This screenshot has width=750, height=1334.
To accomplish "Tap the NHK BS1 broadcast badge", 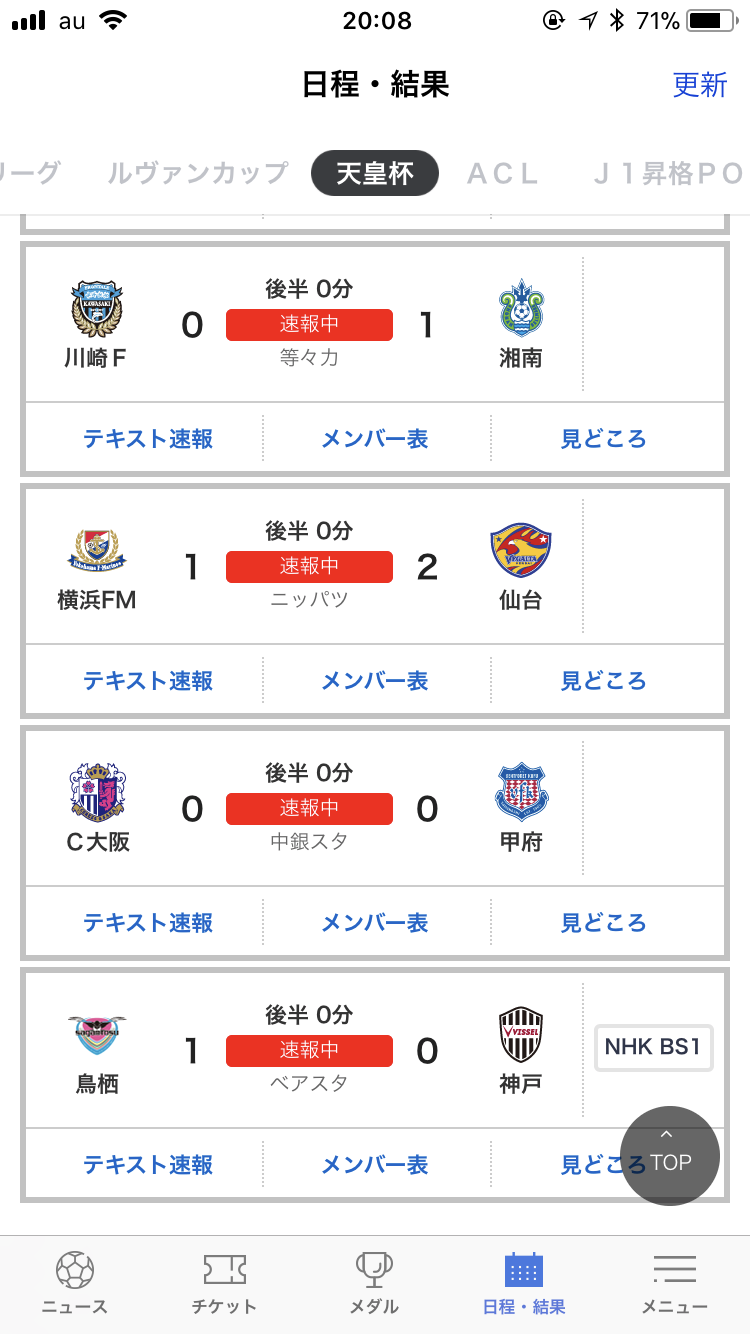I will [653, 1047].
